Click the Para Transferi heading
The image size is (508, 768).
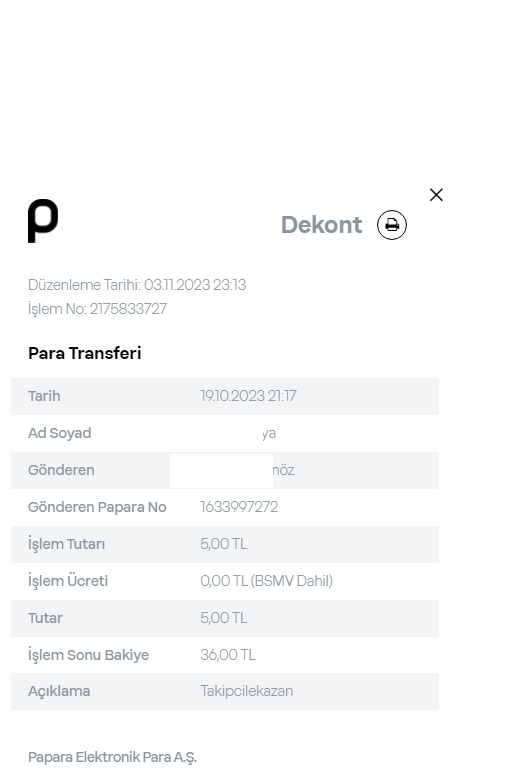pyautogui.click(x=85, y=353)
